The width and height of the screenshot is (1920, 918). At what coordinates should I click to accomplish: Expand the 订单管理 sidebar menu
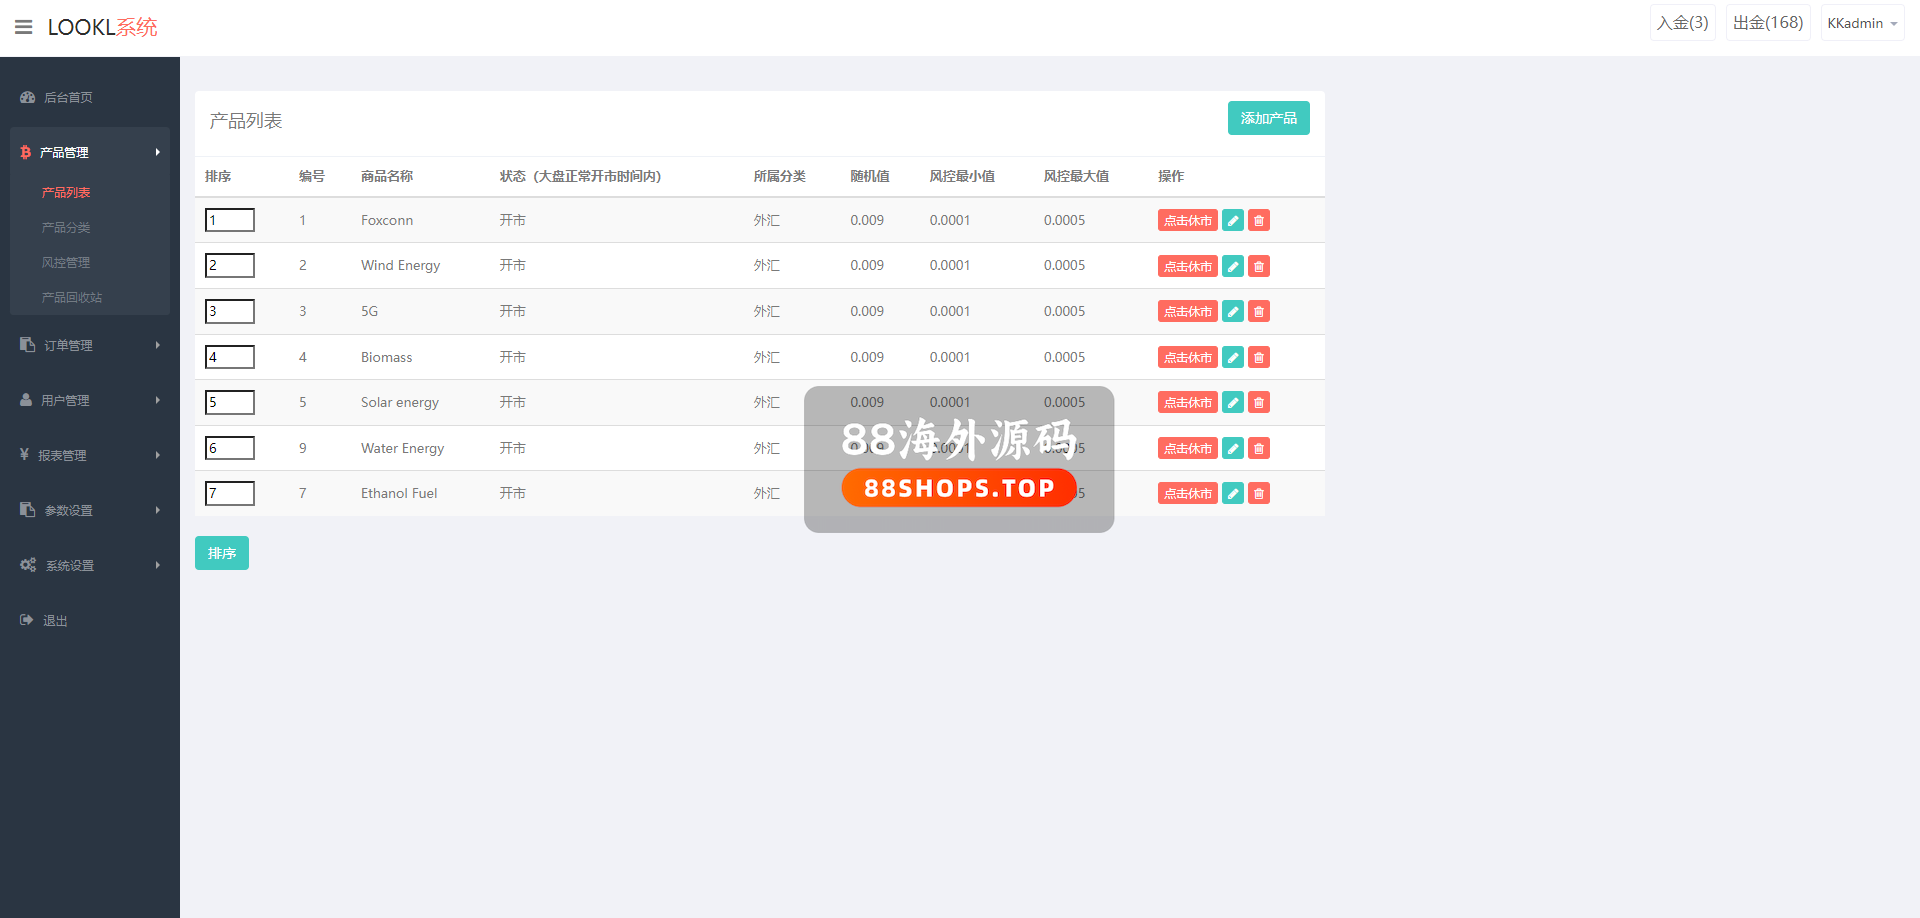click(90, 345)
